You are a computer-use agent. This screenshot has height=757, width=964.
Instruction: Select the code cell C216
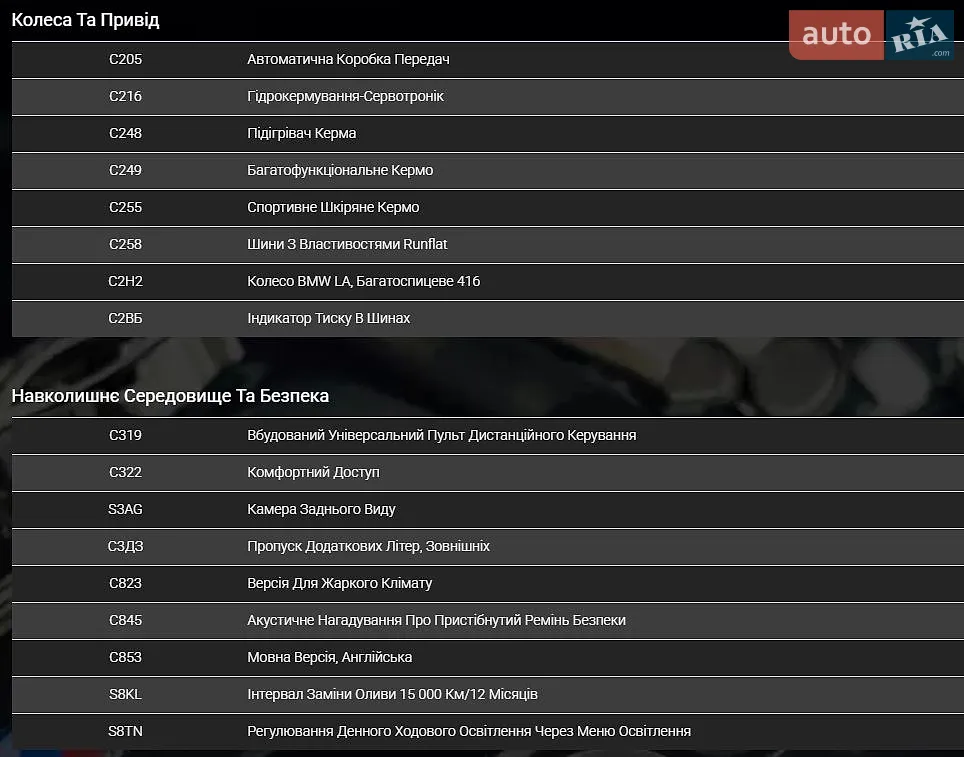[125, 97]
